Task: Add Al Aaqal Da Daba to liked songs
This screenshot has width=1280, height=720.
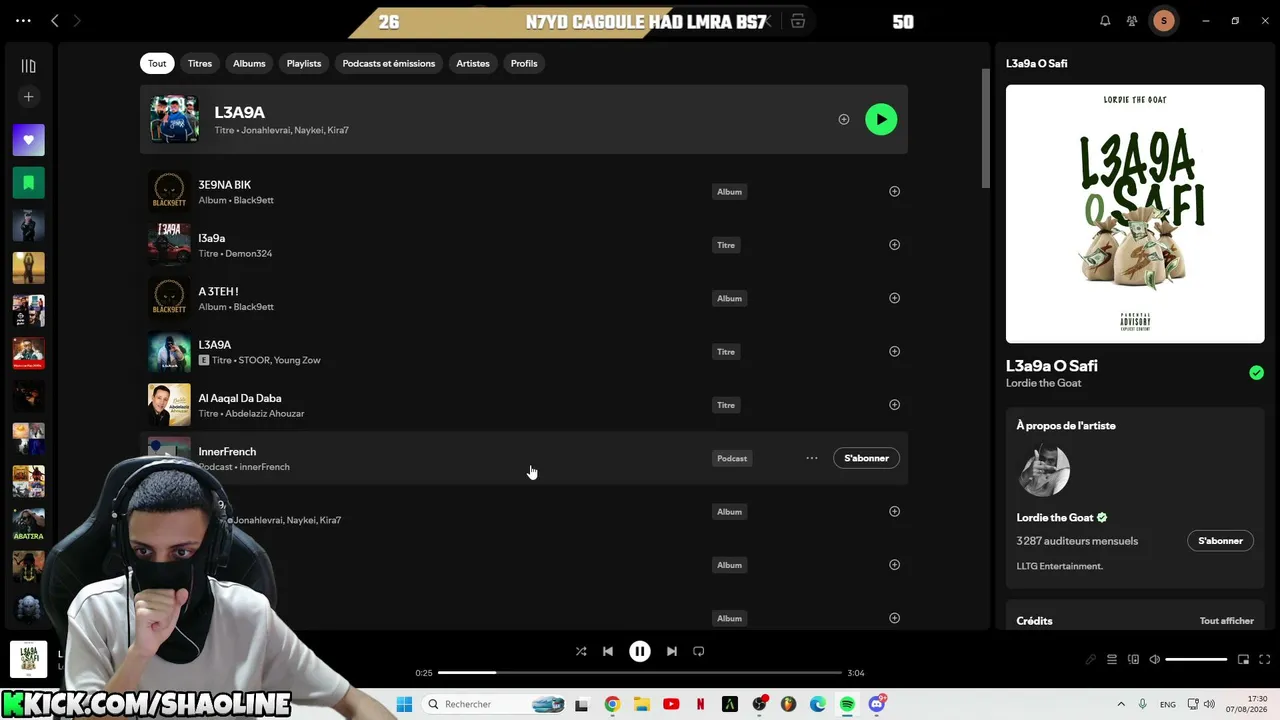Action: tap(894, 405)
